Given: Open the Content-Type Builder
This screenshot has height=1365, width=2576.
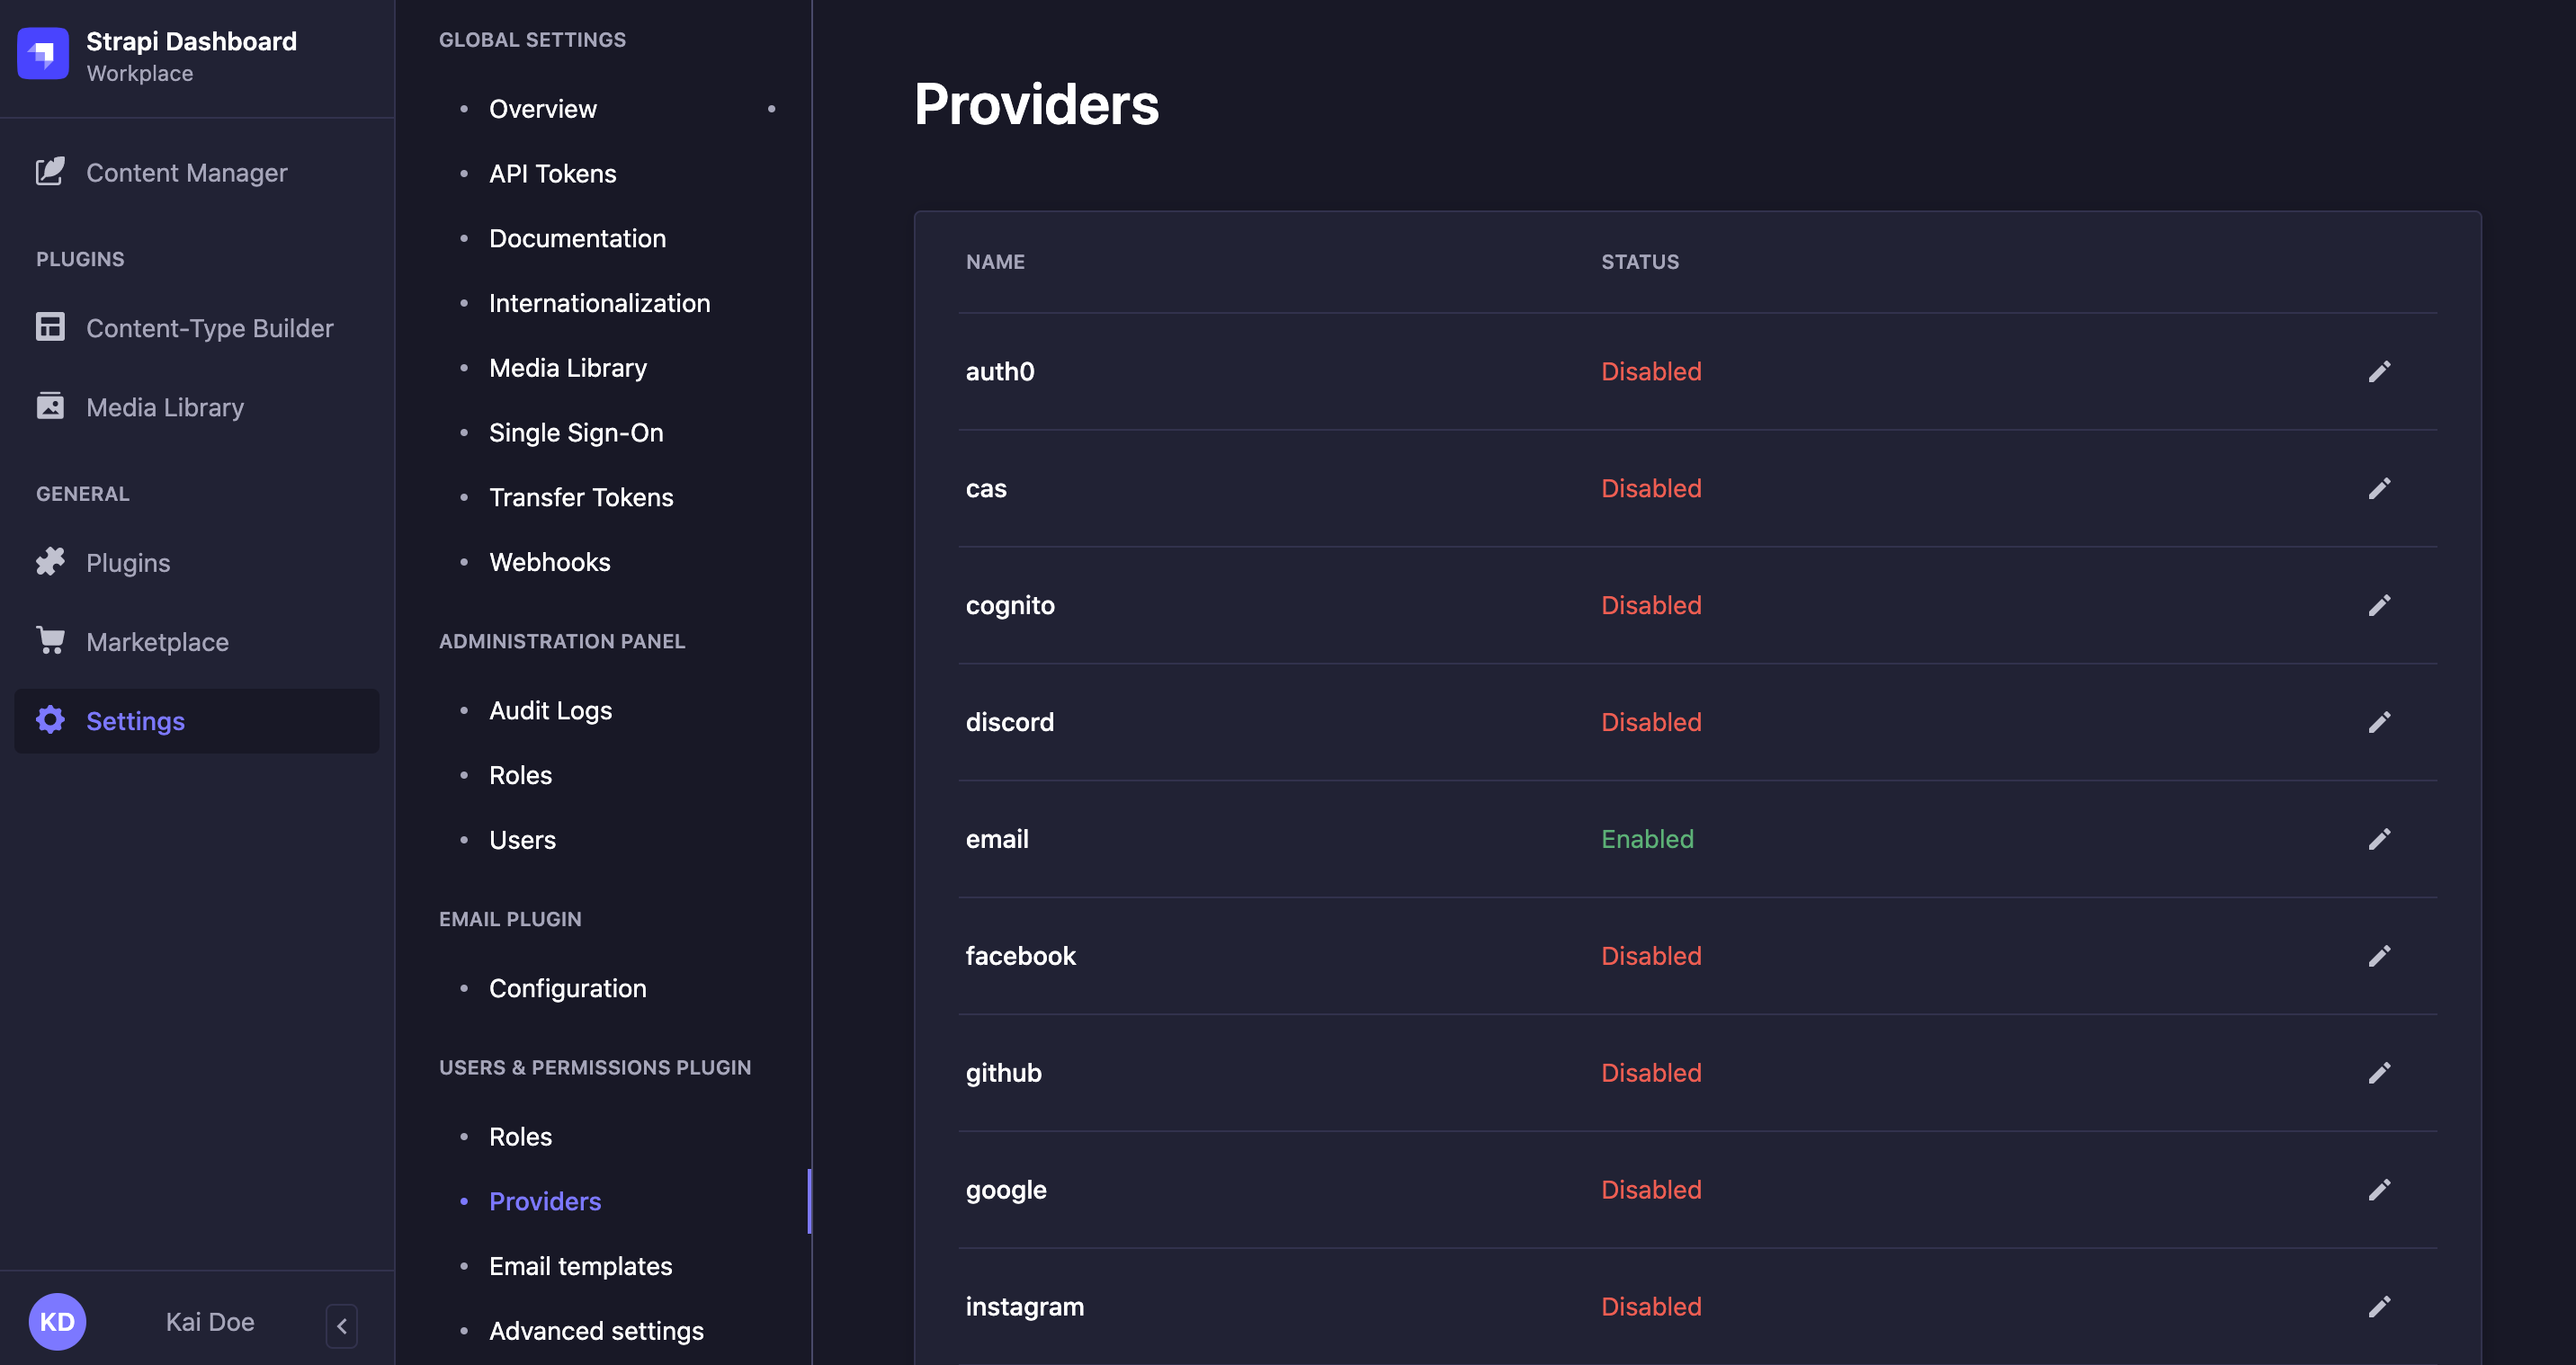Looking at the screenshot, I should [210, 327].
